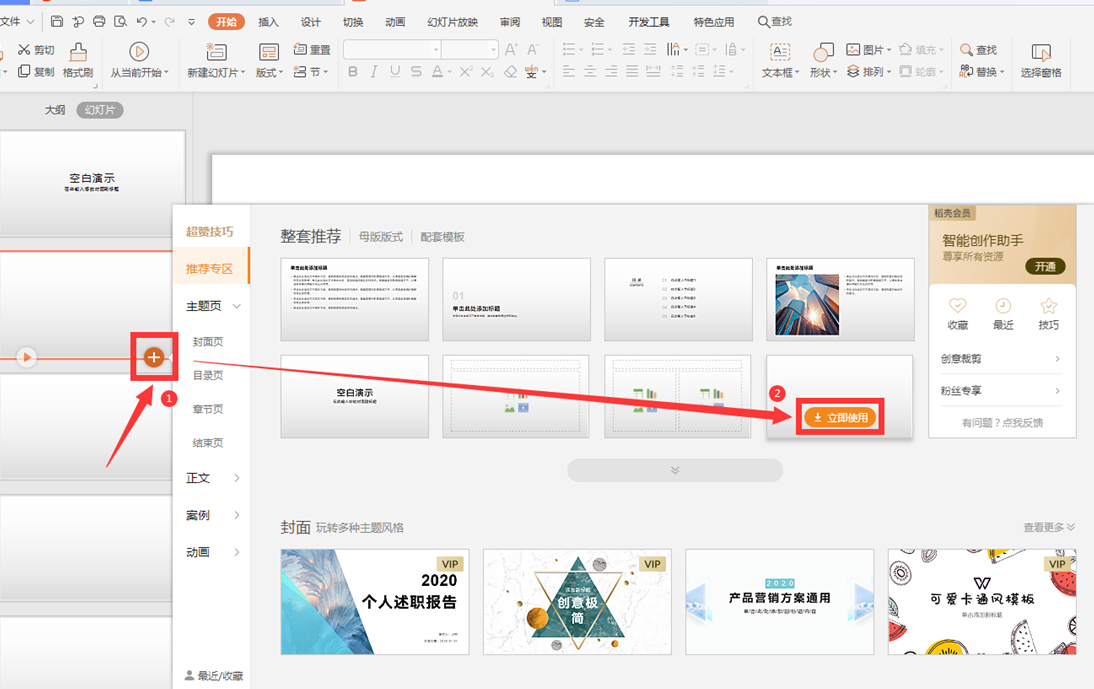
Task: Open 最近 recent templates with clock icon
Action: (x=1003, y=314)
